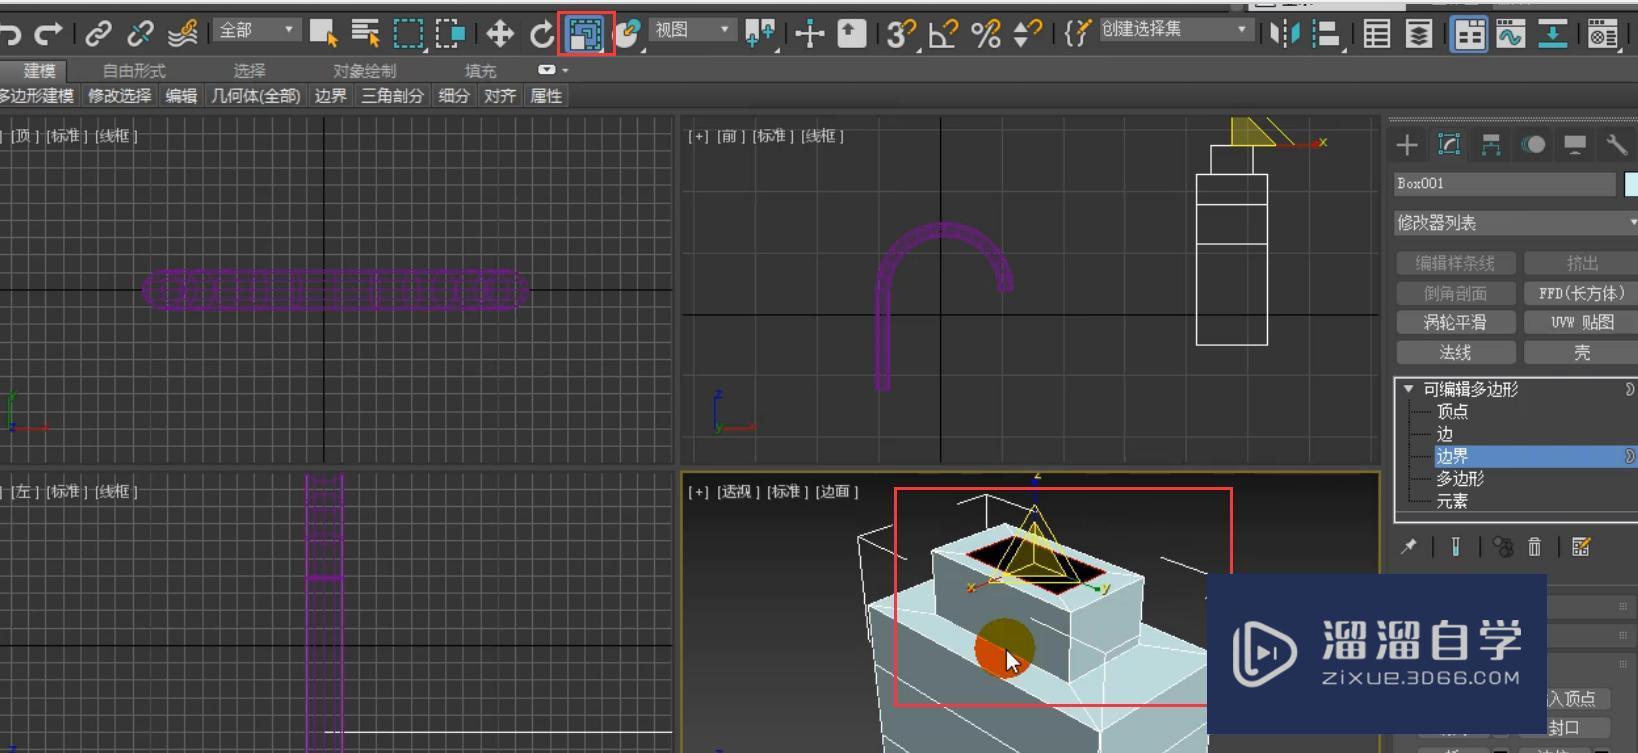Open the Schematic View icon
Viewport: 1638px width, 753px height.
click(1552, 35)
